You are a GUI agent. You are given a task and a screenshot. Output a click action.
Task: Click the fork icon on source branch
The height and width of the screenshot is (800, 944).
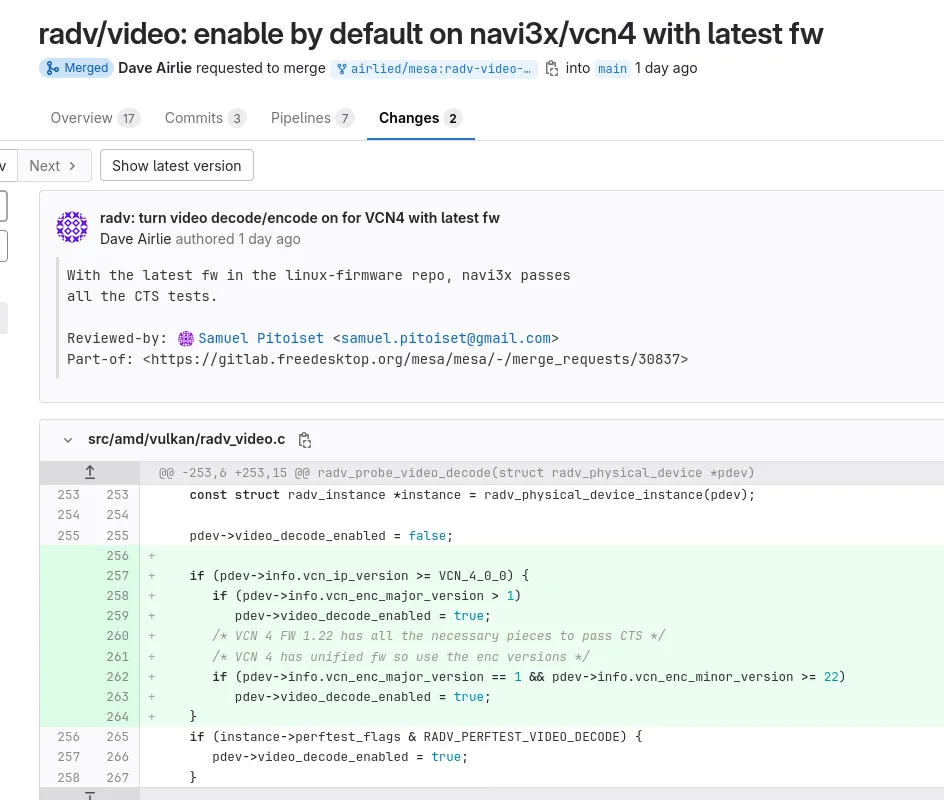coord(341,69)
